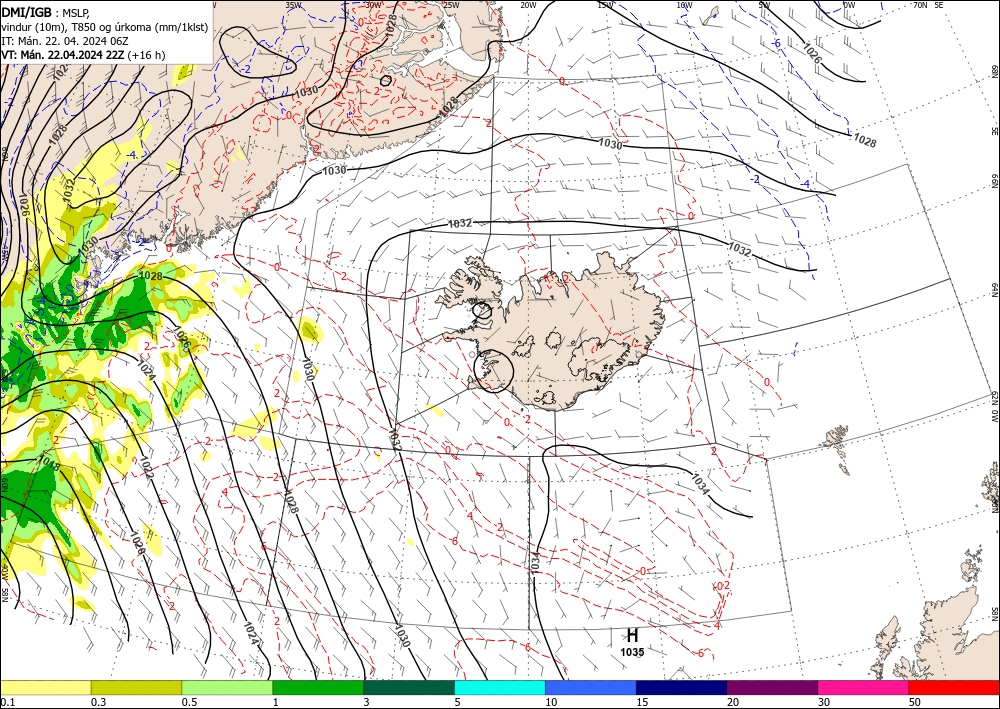Click the legend value 30
Viewport: 1000px width, 709px height.
pos(825,702)
